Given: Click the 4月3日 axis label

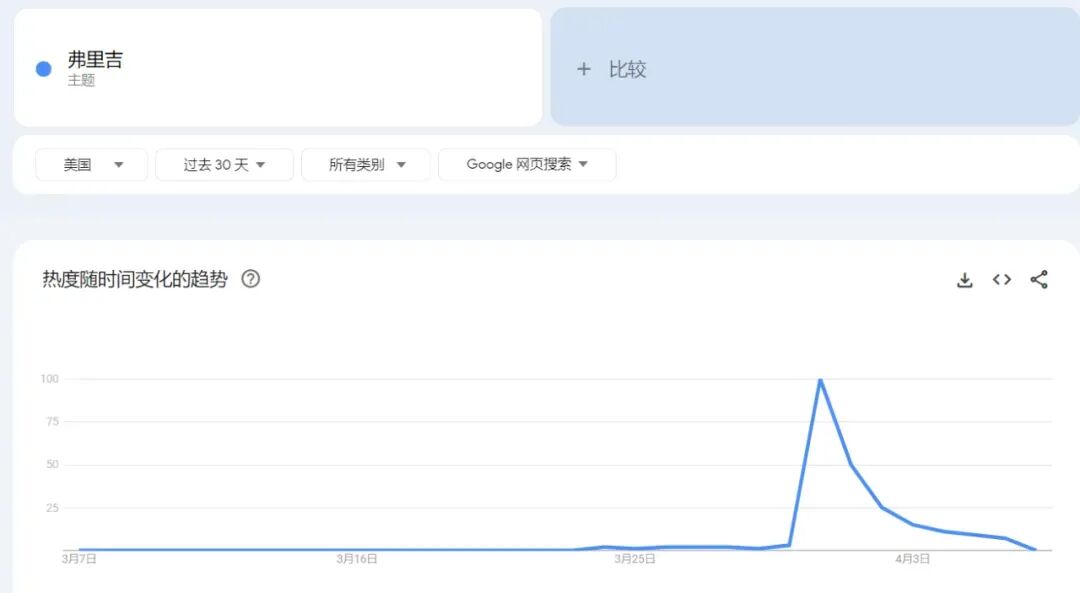Looking at the screenshot, I should (913, 559).
